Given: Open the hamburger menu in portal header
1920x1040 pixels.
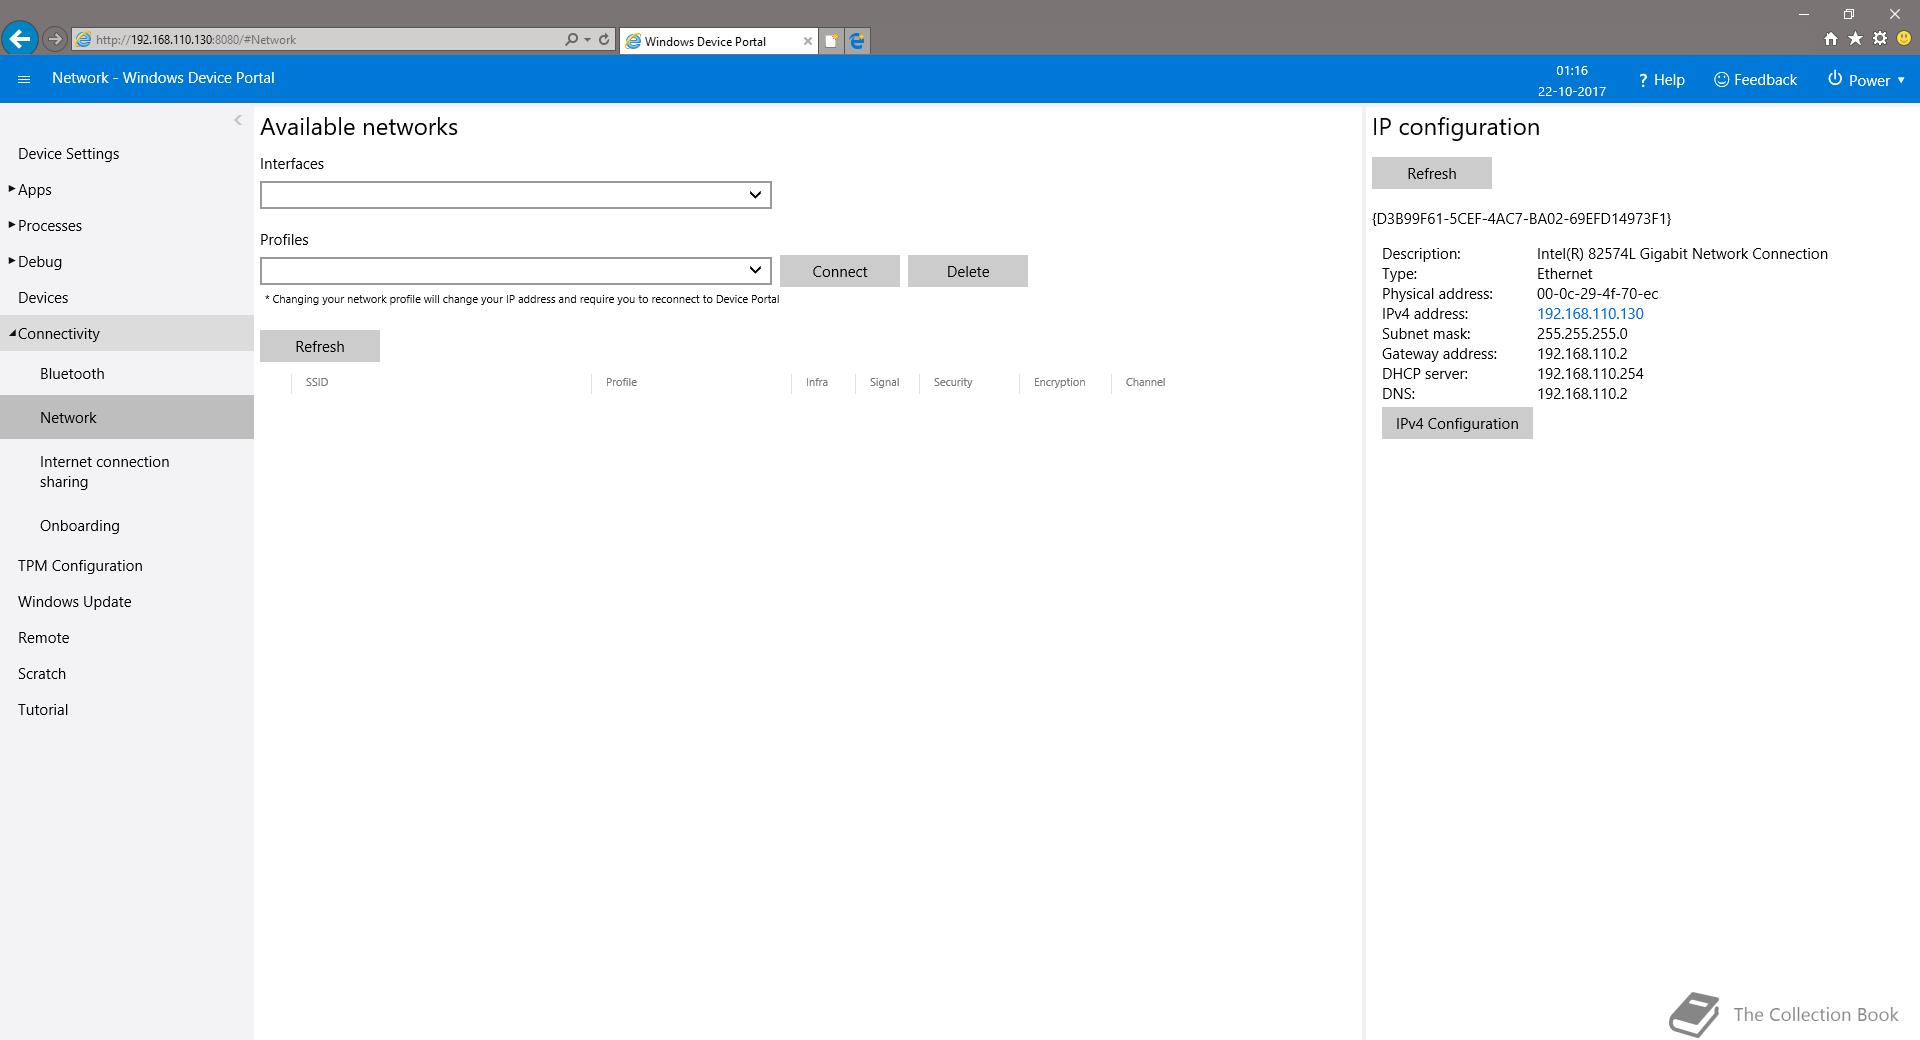Looking at the screenshot, I should click(x=24, y=79).
